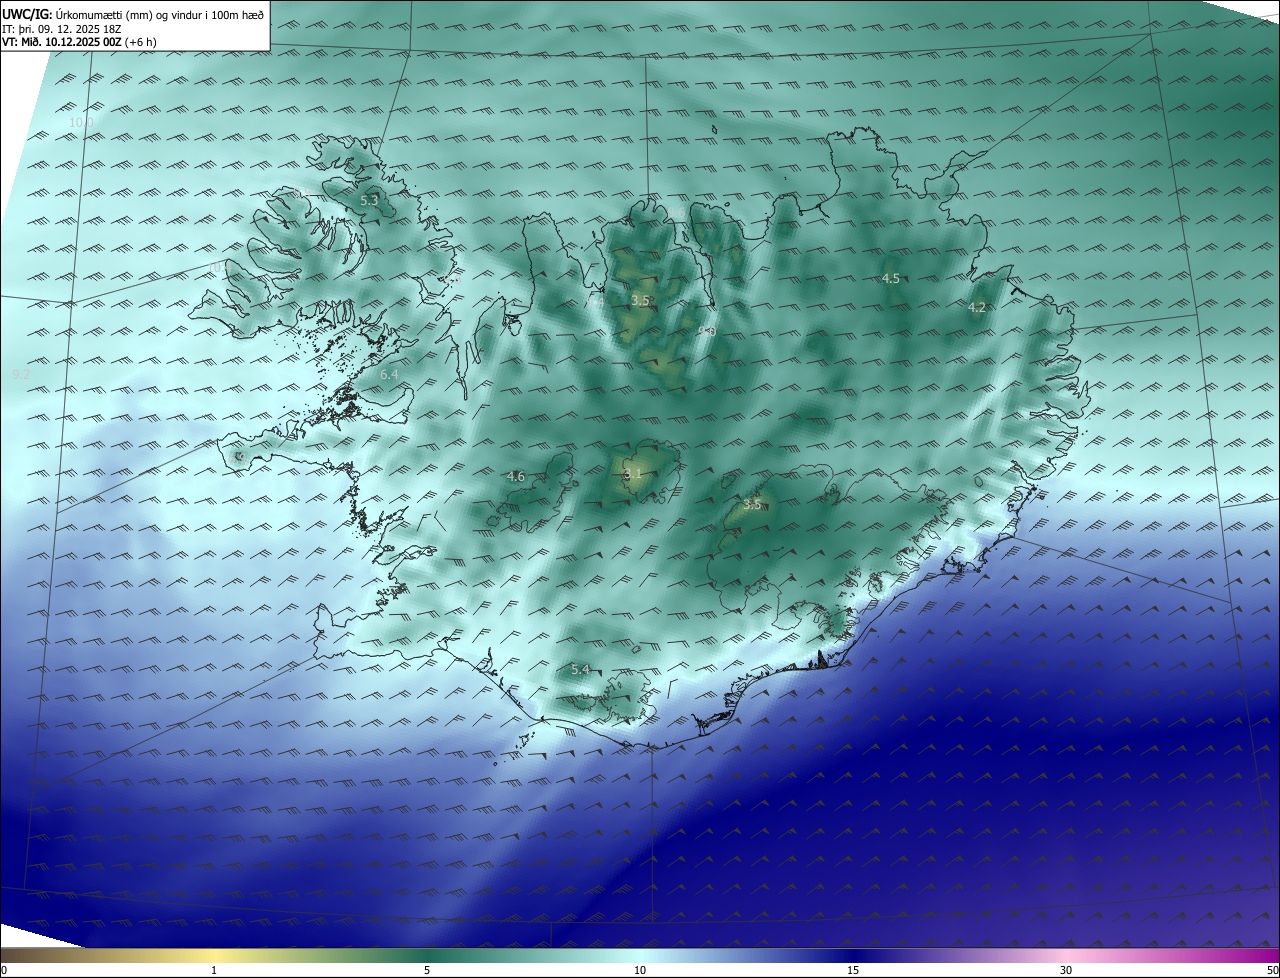Click the 30 tick on the color scale
Screen dimensions: 1280x978
[x=1066, y=970]
